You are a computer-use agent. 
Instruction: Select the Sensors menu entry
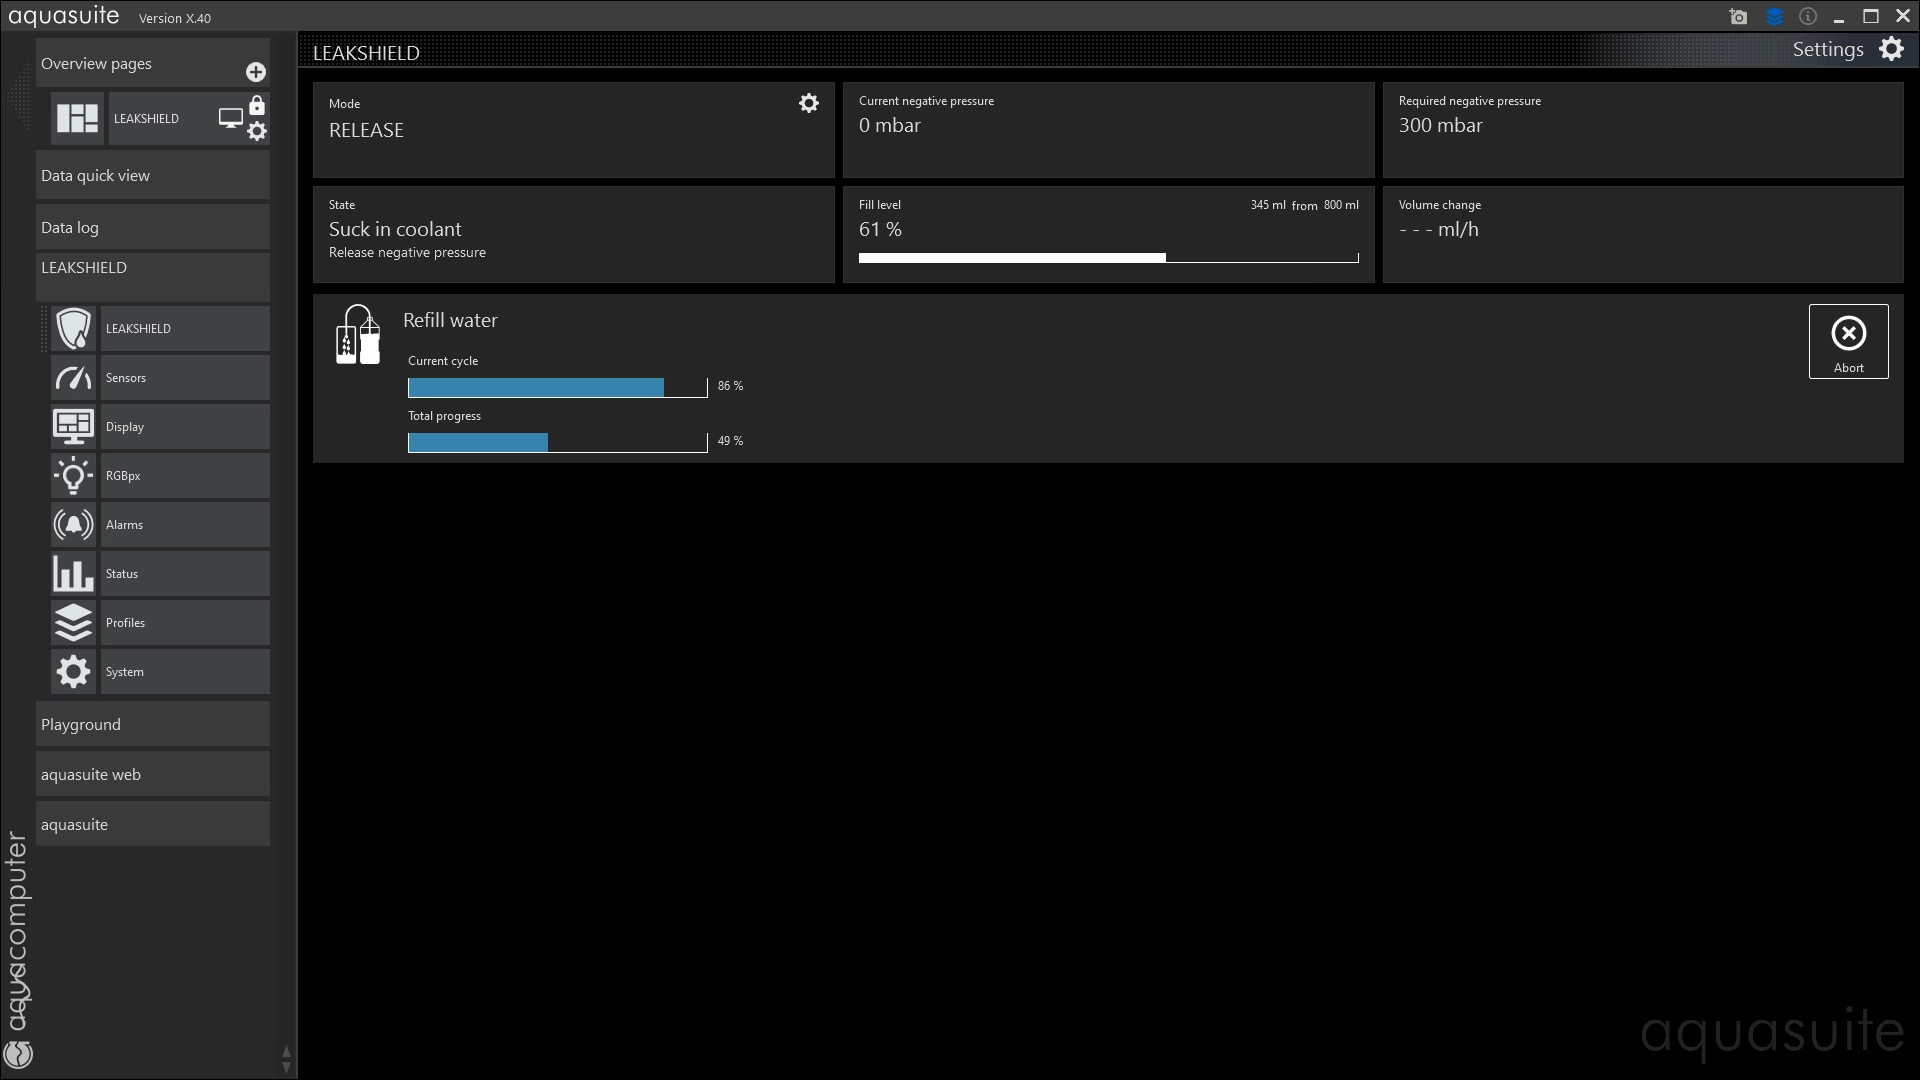click(185, 378)
